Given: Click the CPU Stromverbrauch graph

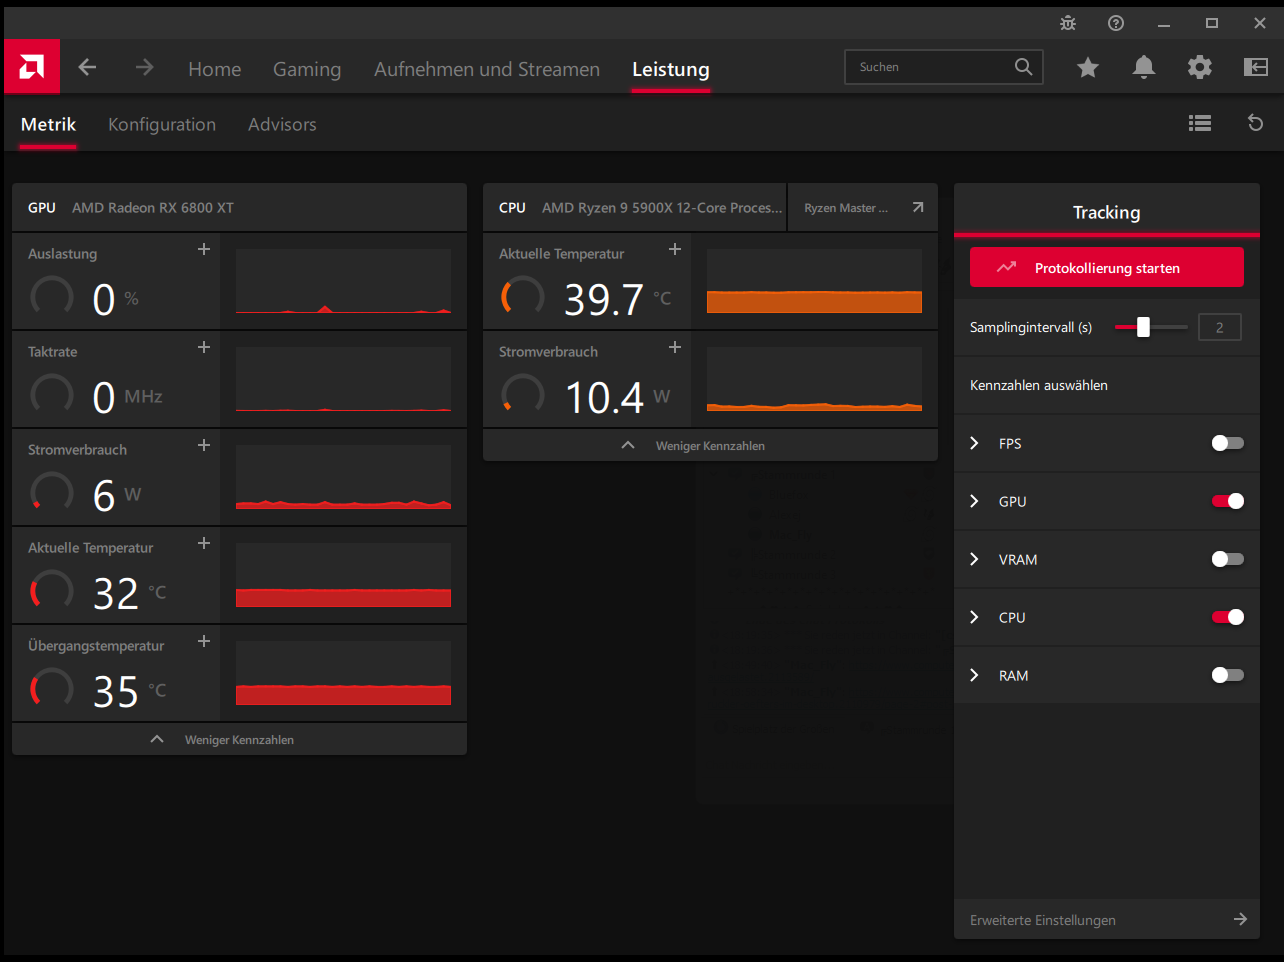Looking at the screenshot, I should coord(814,379).
